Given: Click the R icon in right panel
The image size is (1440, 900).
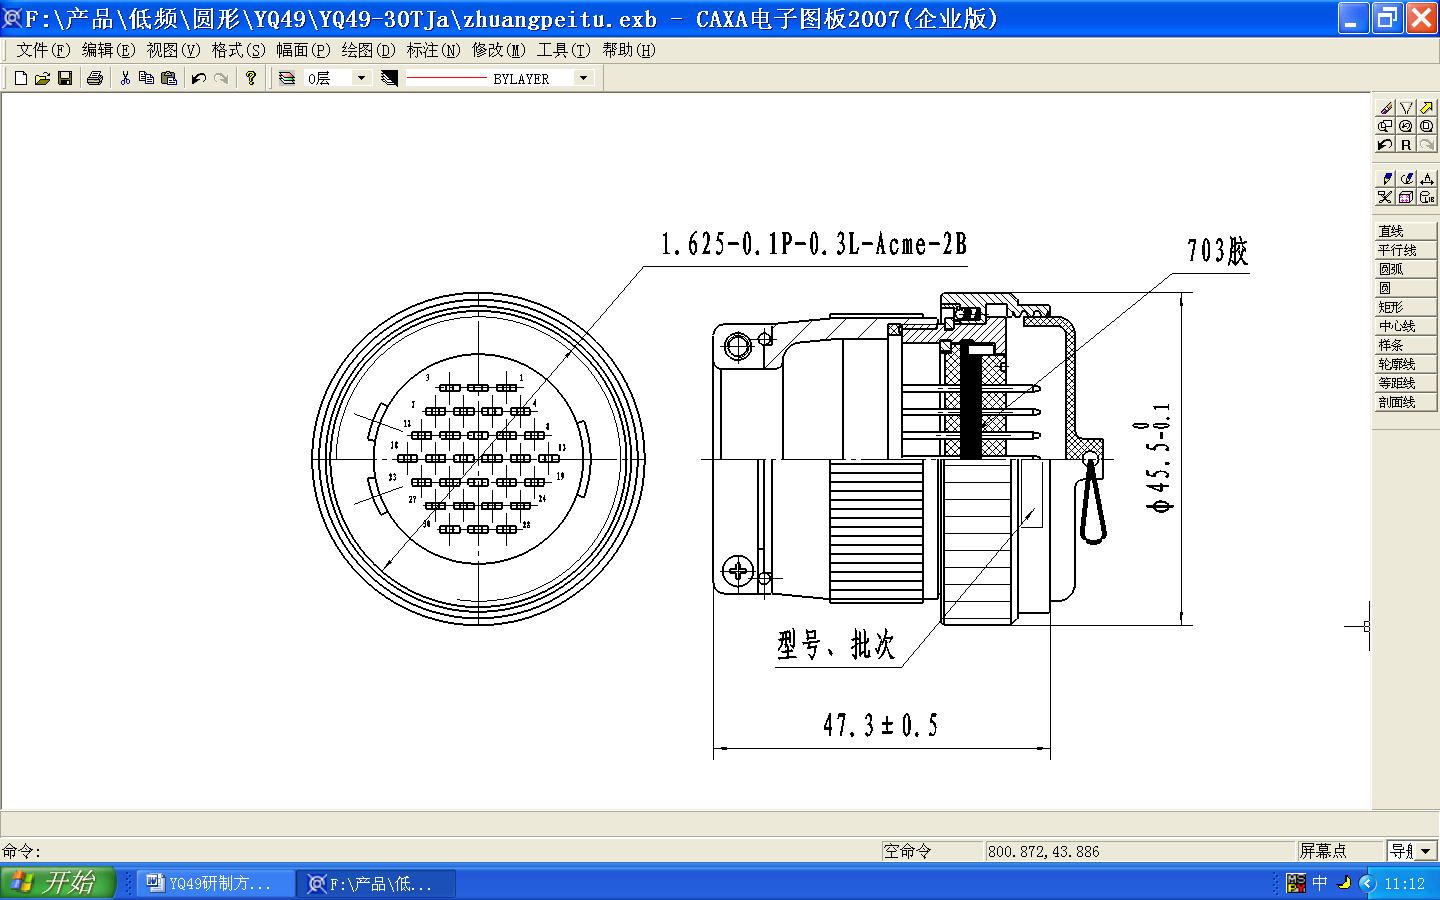Looking at the screenshot, I should [x=1406, y=145].
